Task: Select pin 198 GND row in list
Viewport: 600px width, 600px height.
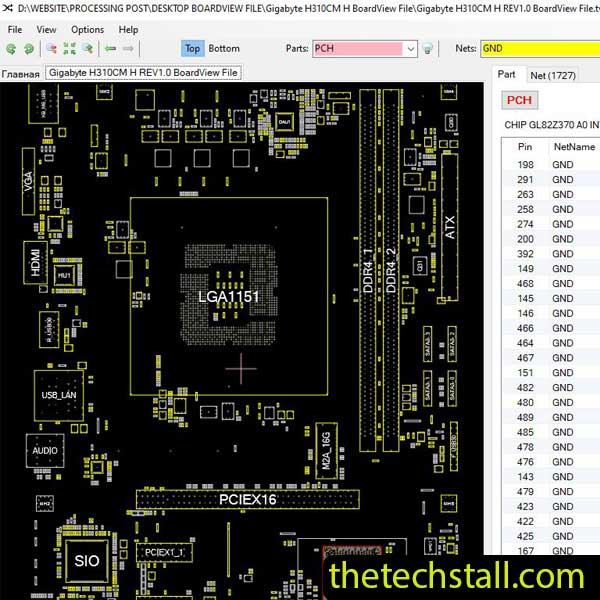Action: [x=548, y=165]
